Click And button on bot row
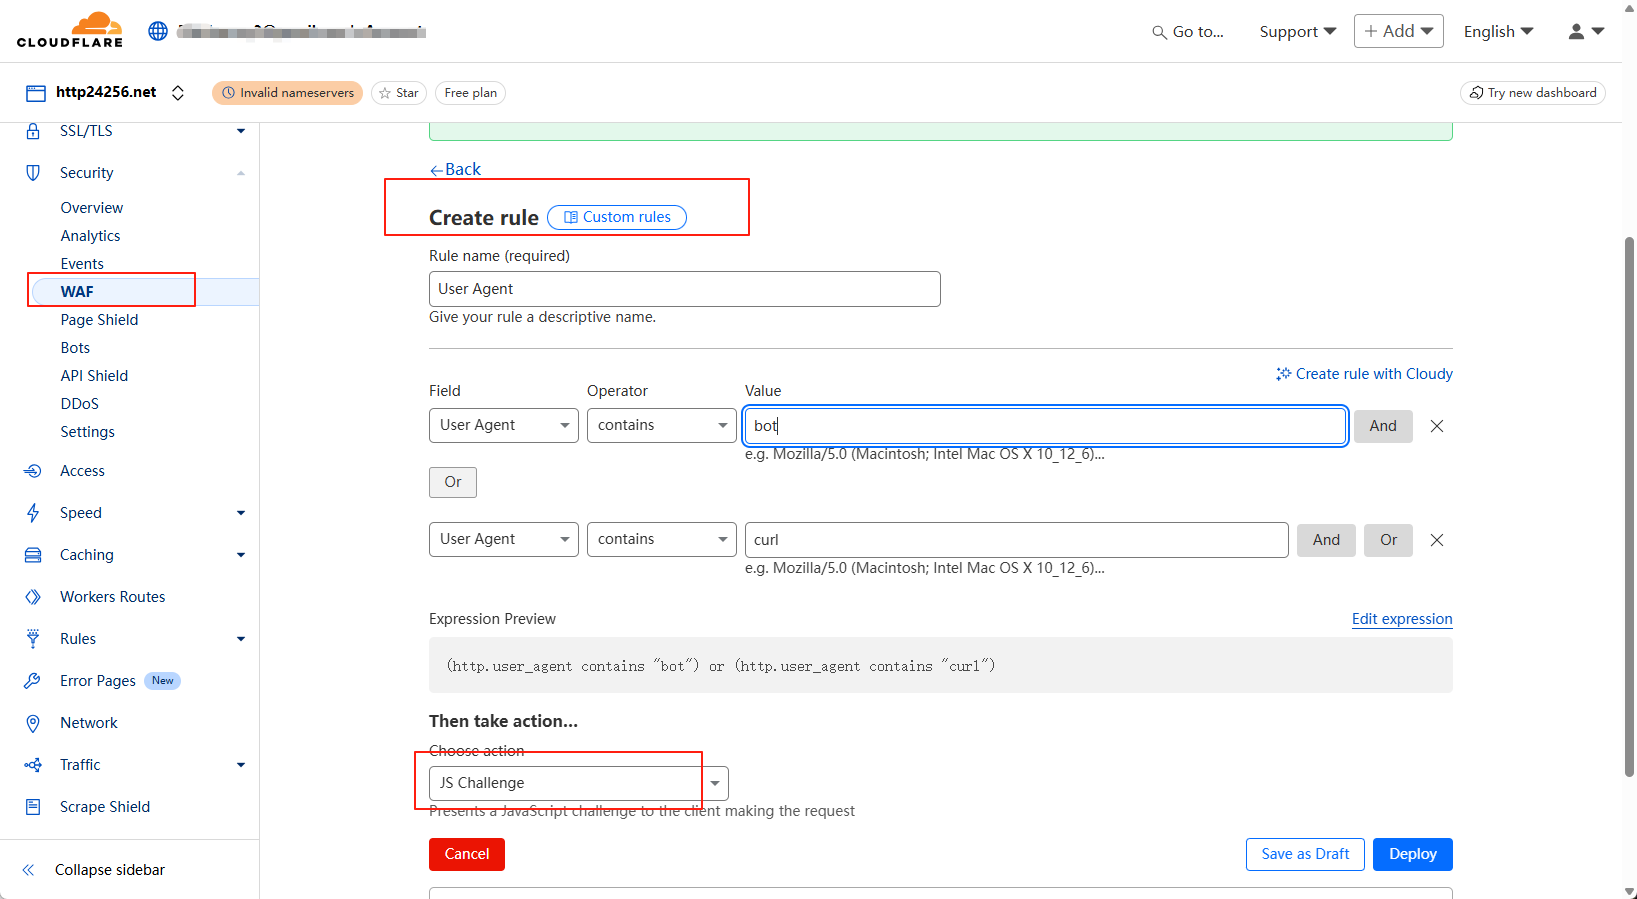The image size is (1637, 899). point(1383,426)
